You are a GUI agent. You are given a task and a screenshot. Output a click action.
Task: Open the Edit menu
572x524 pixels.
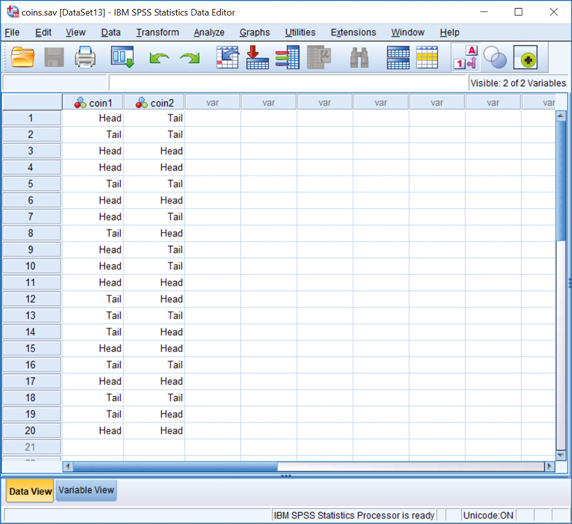43,32
